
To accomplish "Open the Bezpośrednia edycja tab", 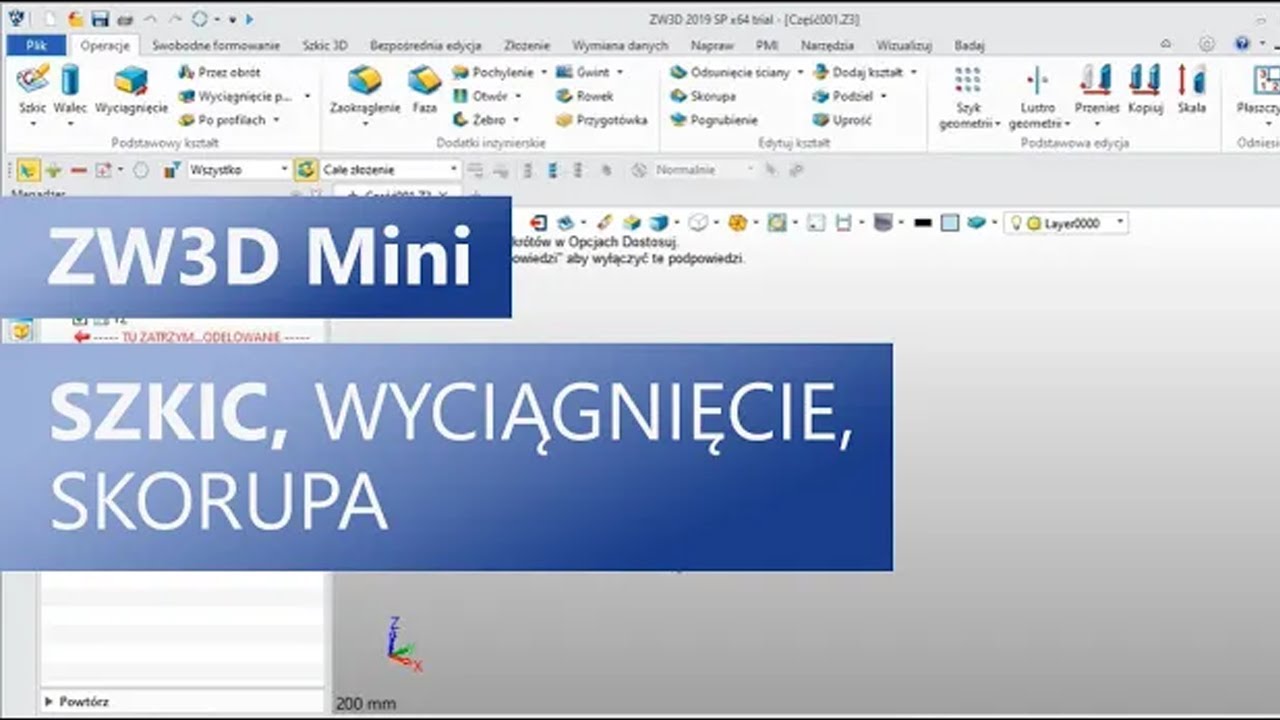I will tap(425, 45).
